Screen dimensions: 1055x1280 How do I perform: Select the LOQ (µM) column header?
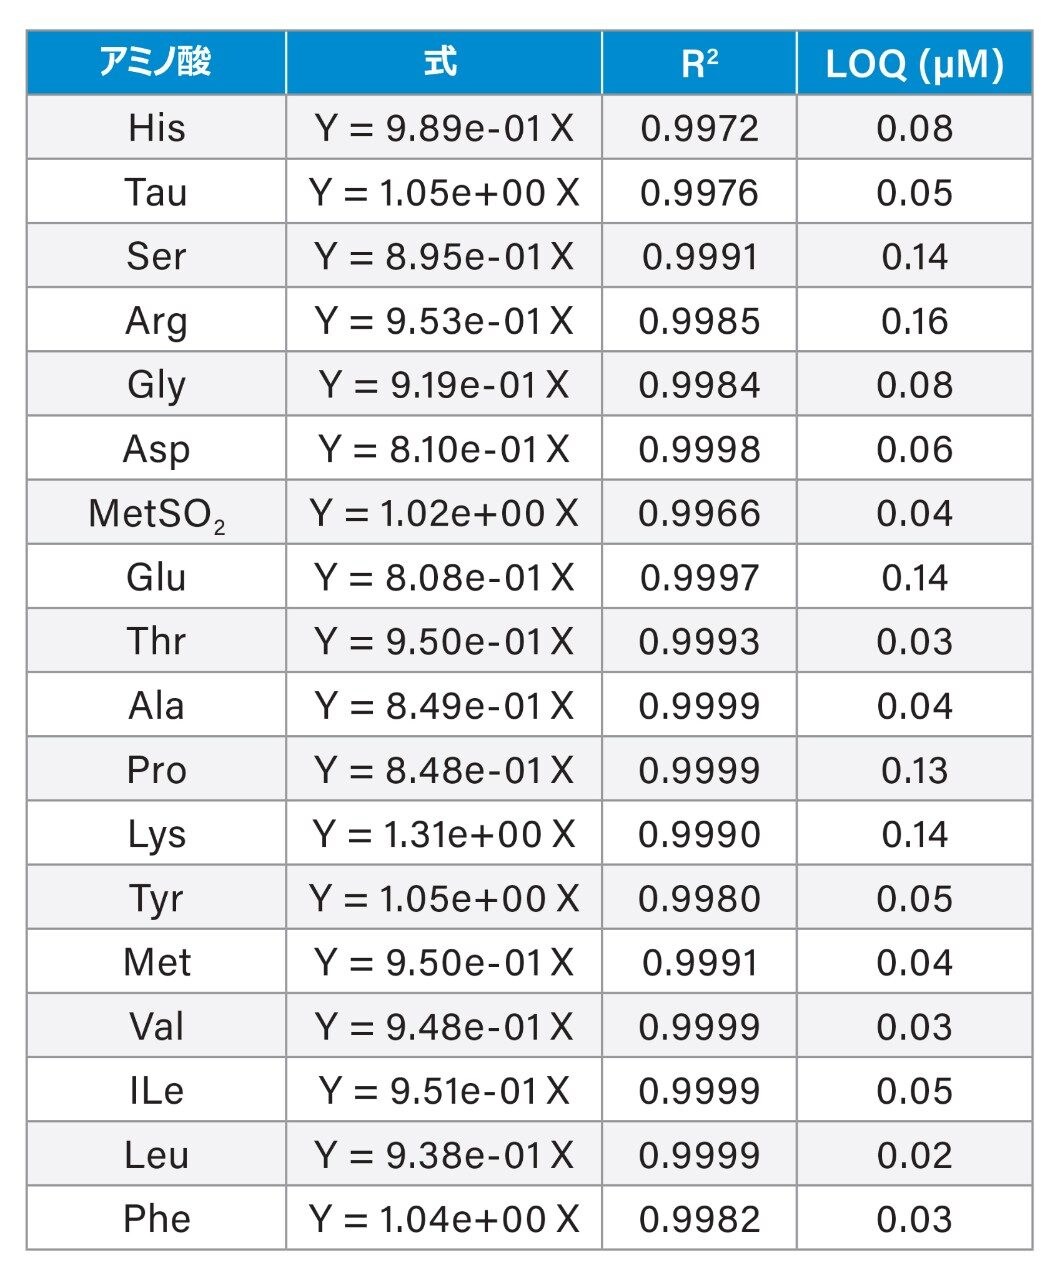(914, 63)
